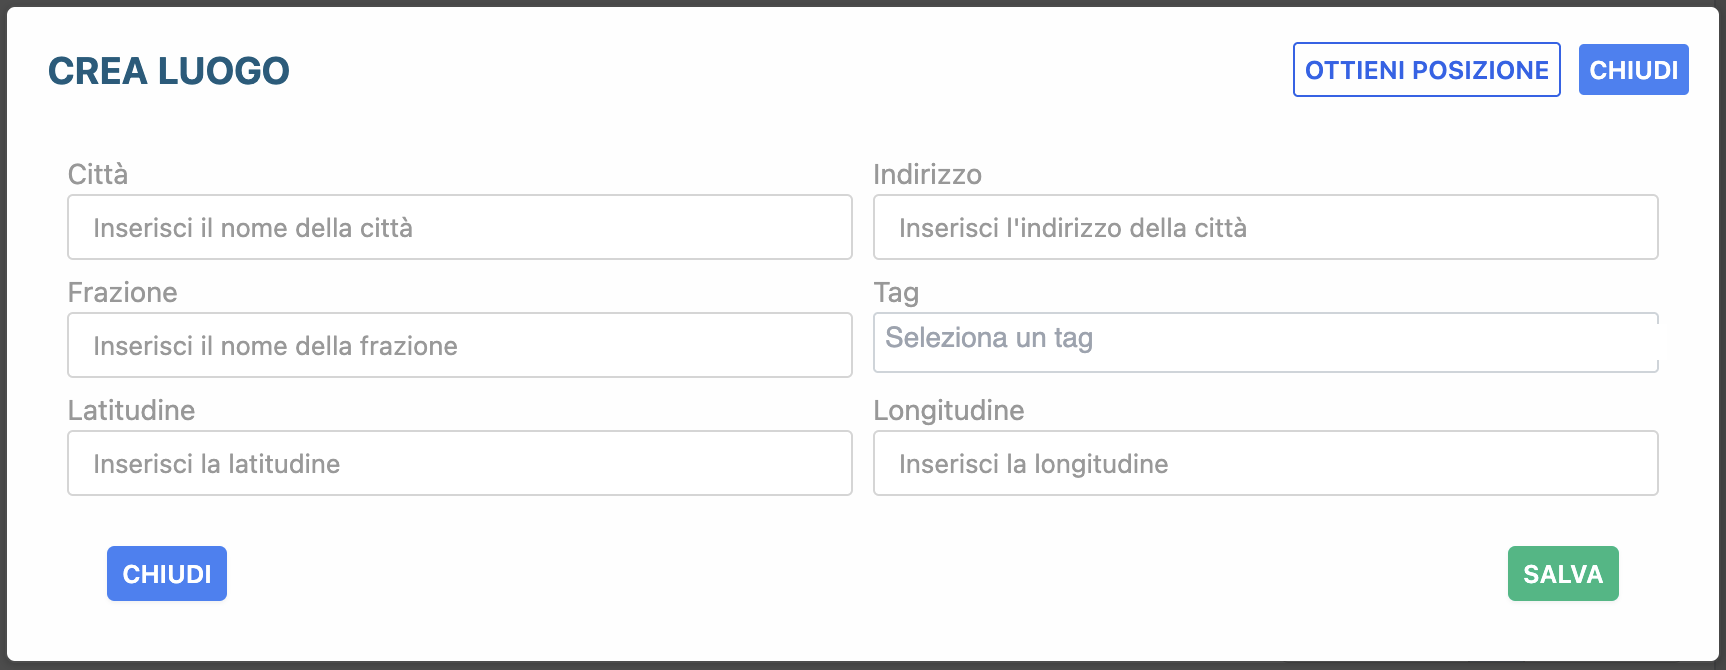Viewport: 1726px width, 670px height.
Task: Click into the Longitudine input field
Action: pyautogui.click(x=1265, y=464)
